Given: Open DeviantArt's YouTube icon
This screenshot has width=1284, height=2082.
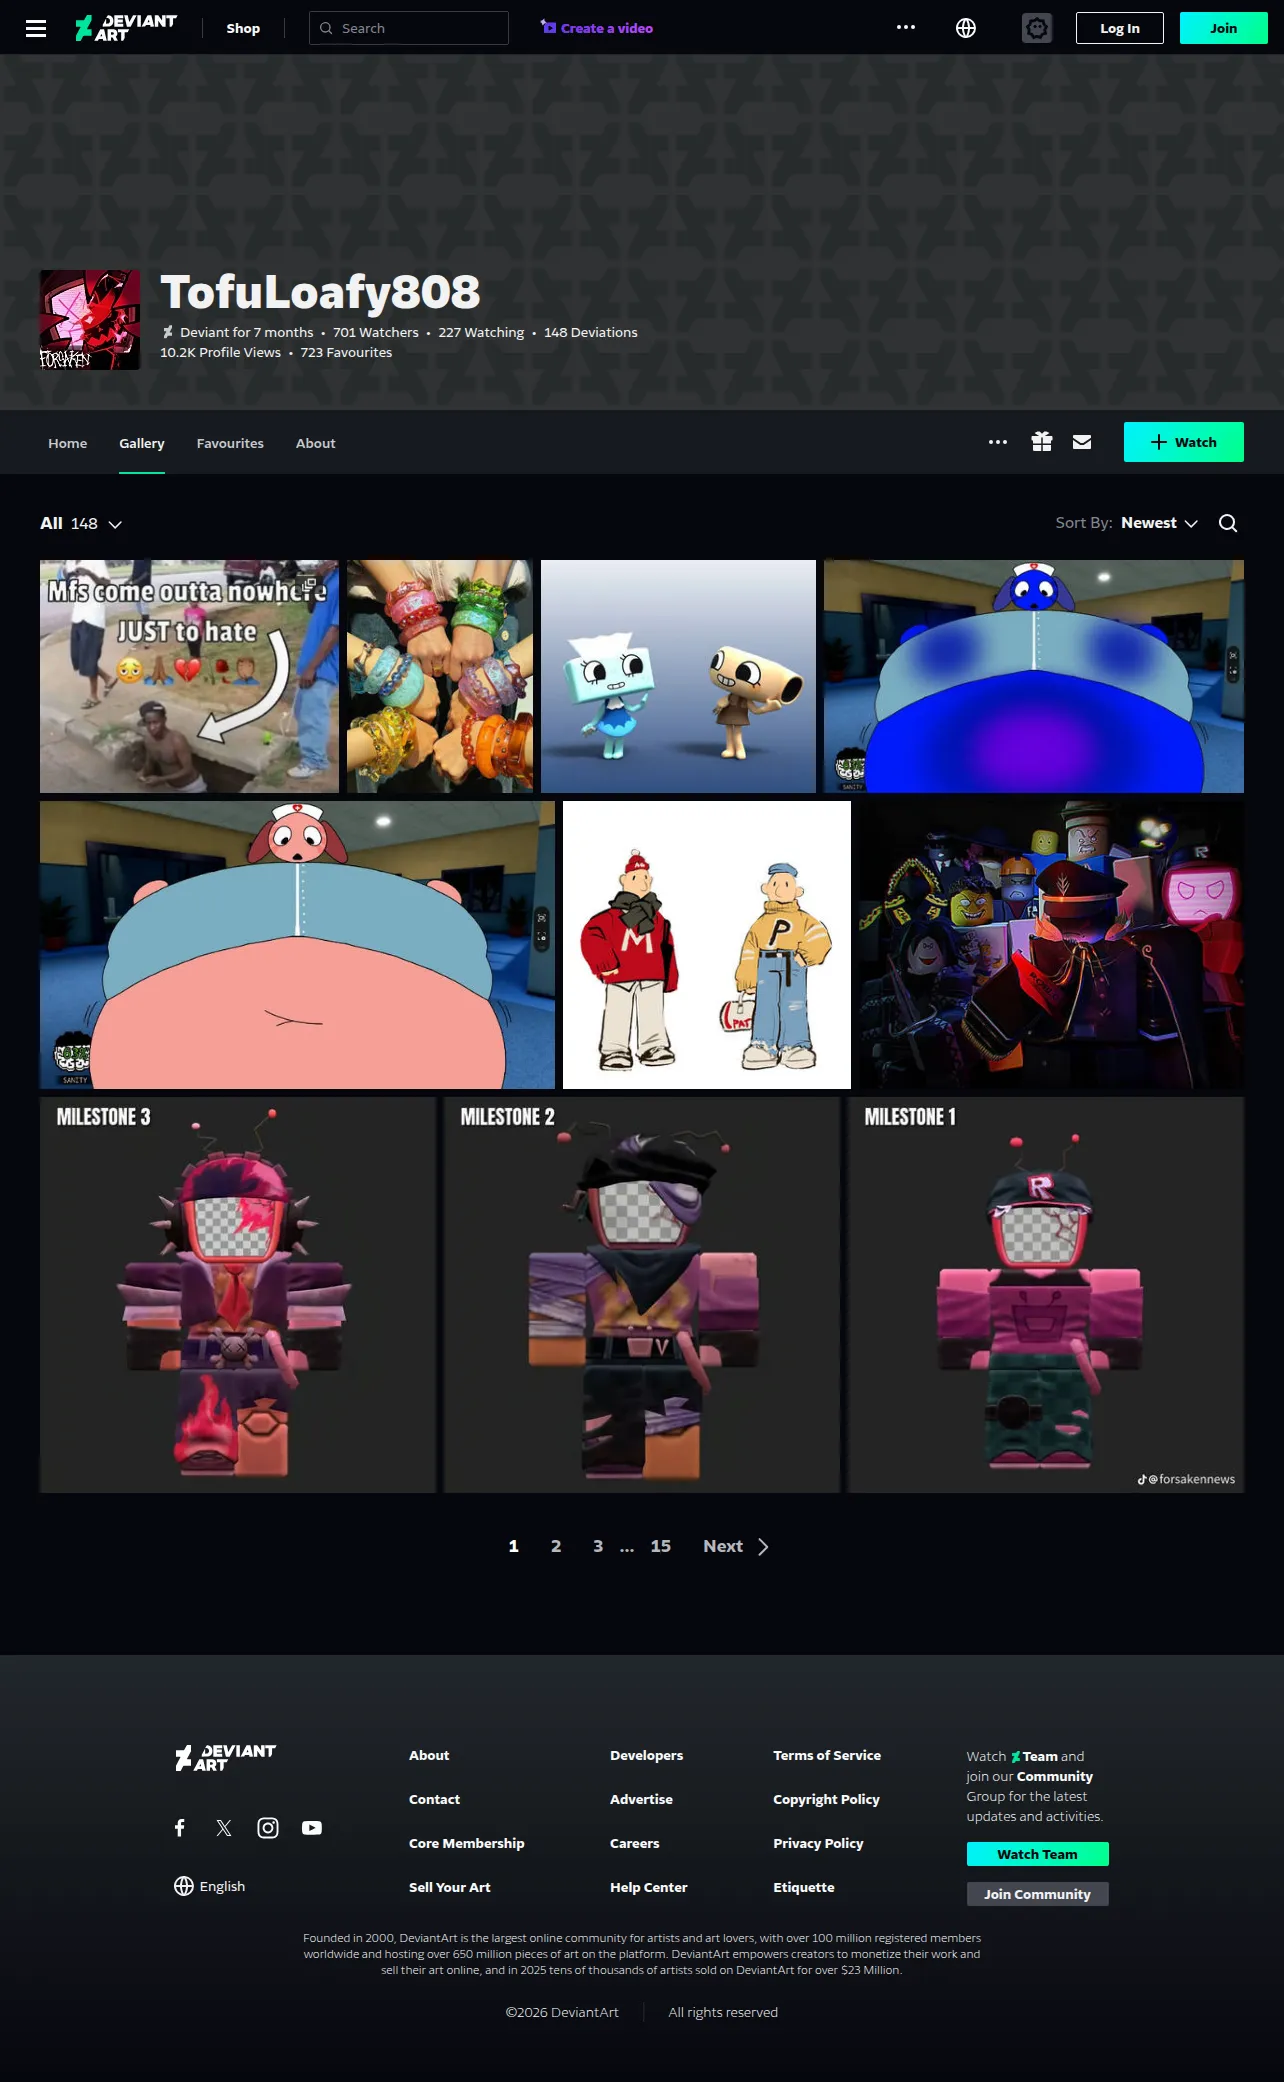Looking at the screenshot, I should click(x=312, y=1828).
